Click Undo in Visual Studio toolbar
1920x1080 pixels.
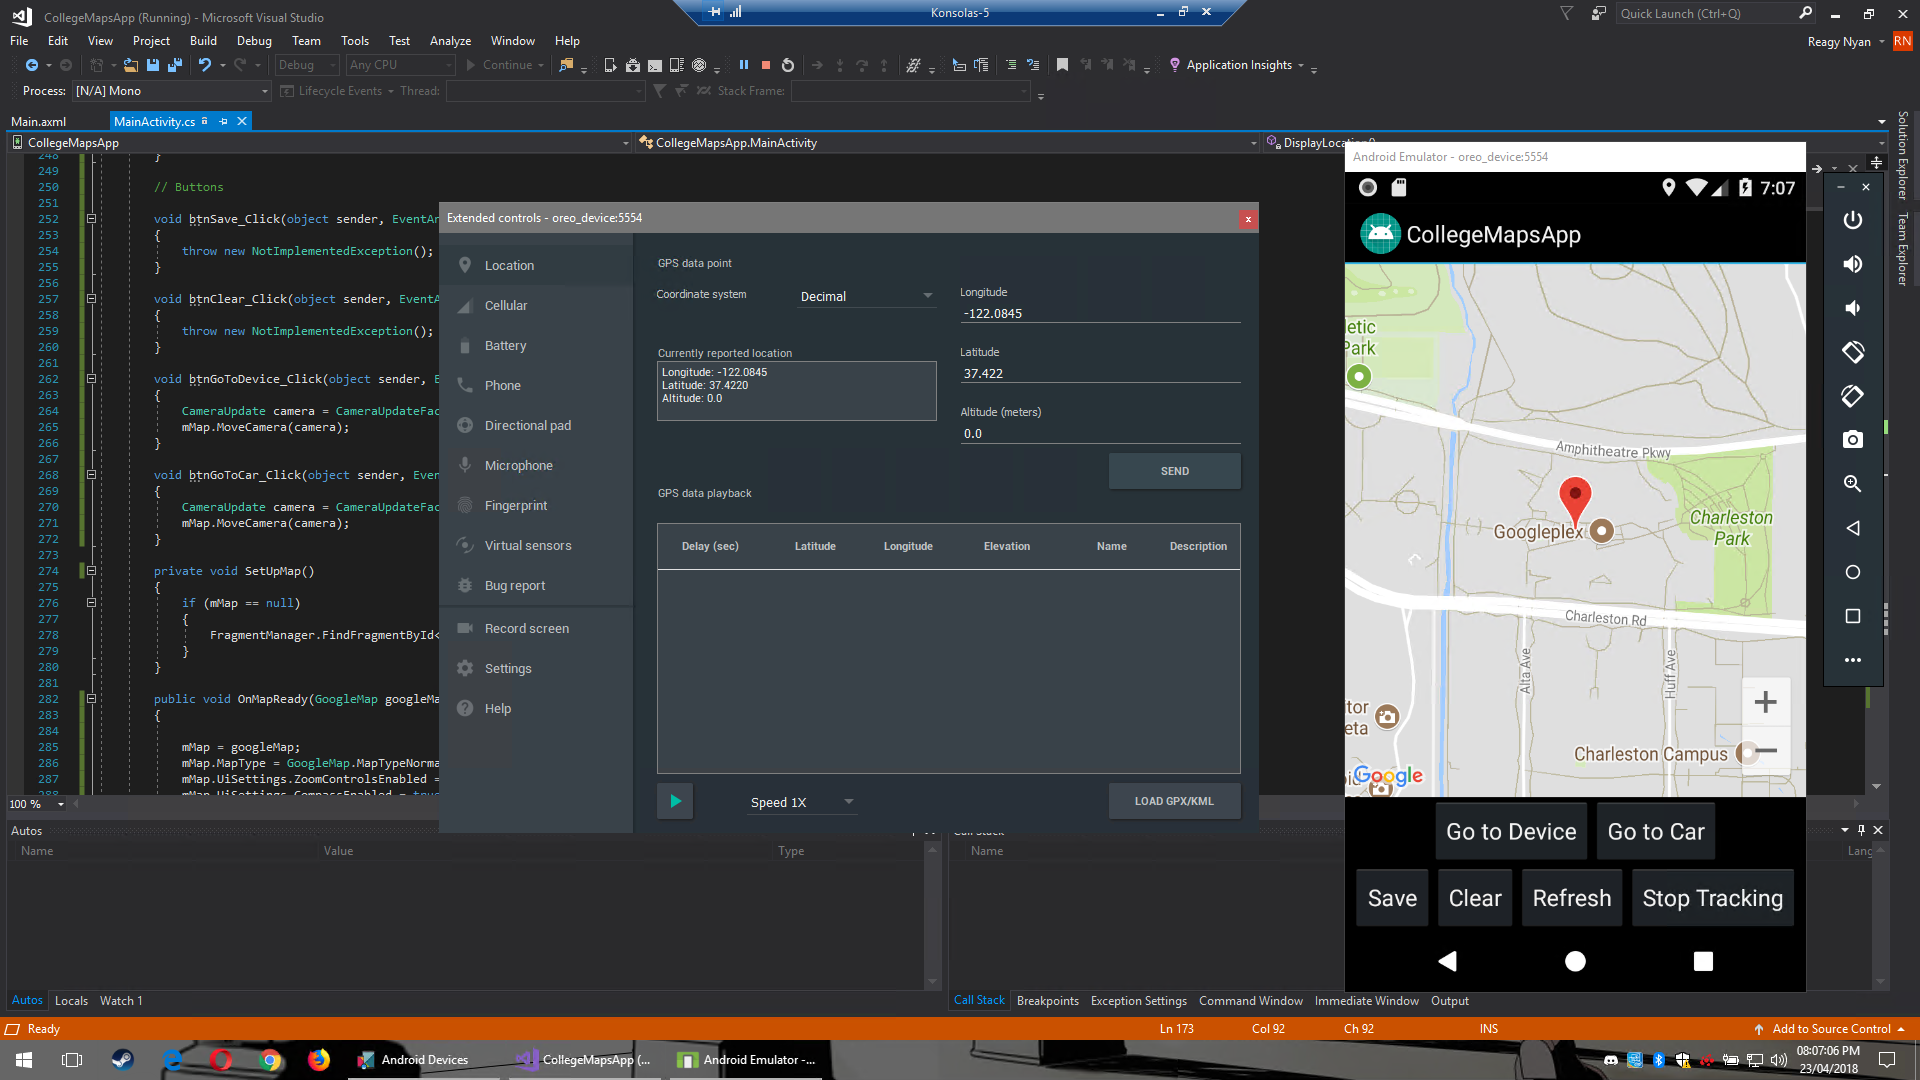pyautogui.click(x=205, y=65)
